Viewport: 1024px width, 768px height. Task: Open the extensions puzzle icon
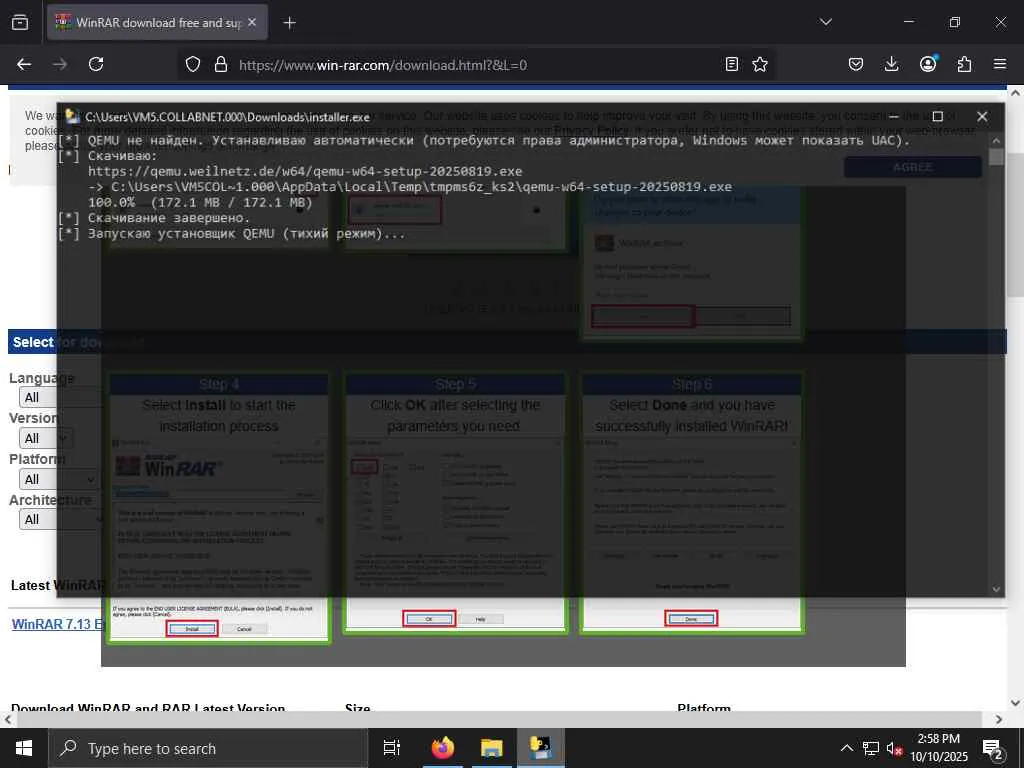(x=964, y=64)
